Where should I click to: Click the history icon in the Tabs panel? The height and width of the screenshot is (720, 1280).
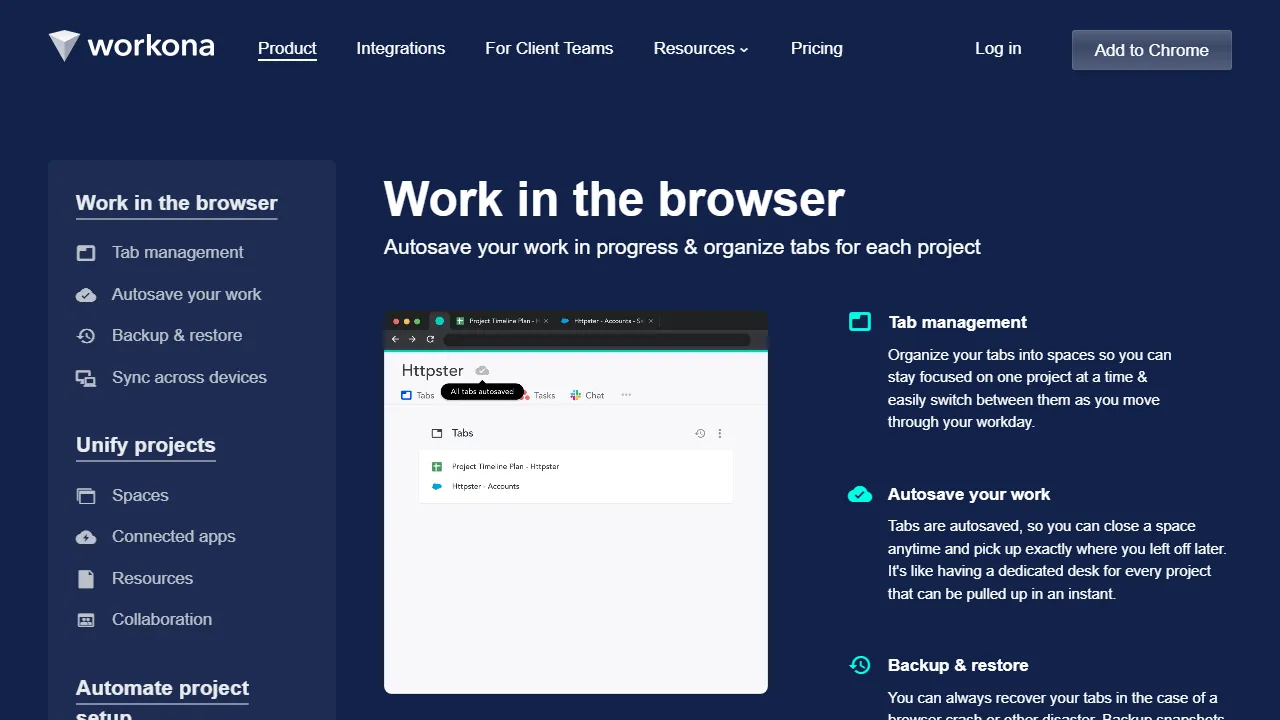tap(700, 433)
